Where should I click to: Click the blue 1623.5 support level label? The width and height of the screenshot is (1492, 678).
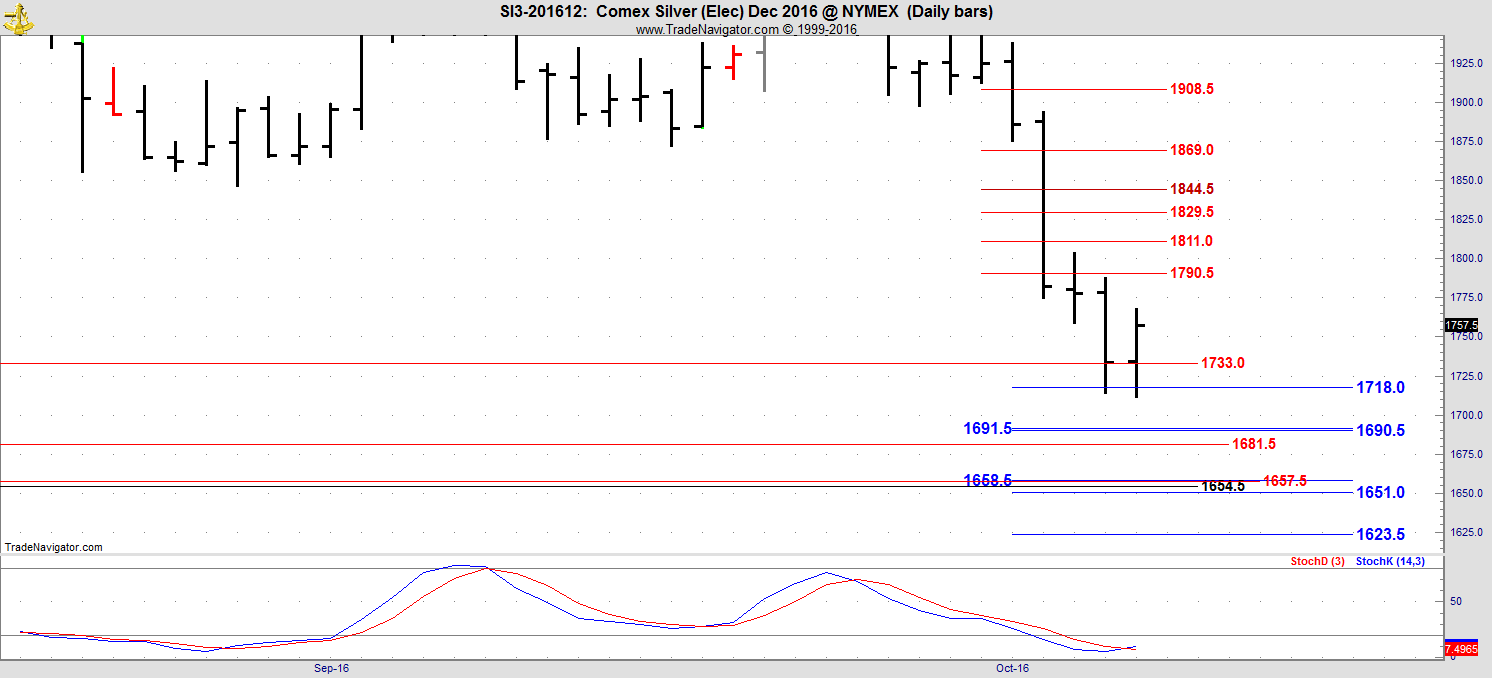pyautogui.click(x=1380, y=534)
